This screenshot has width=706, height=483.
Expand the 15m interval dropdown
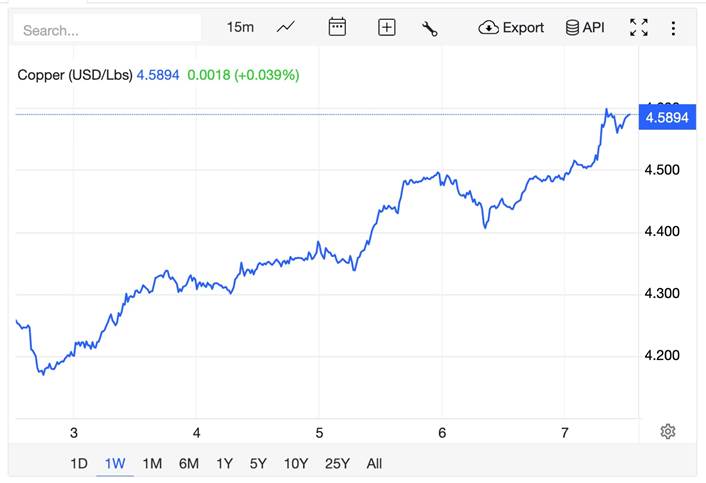tap(240, 27)
